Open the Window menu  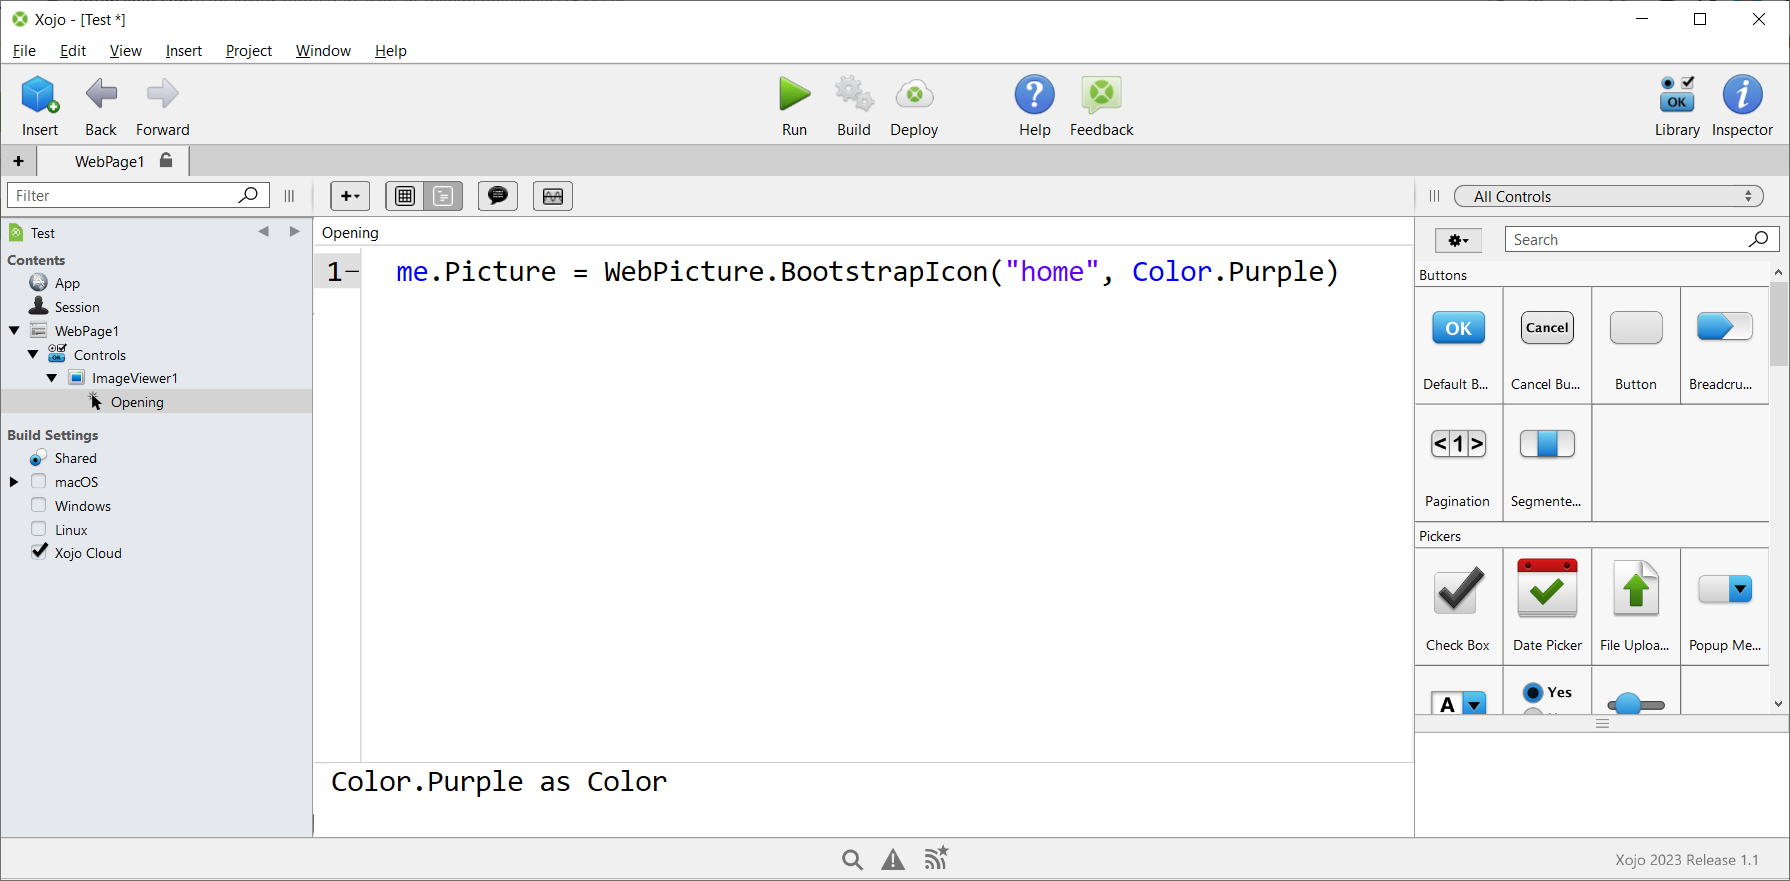(x=323, y=51)
